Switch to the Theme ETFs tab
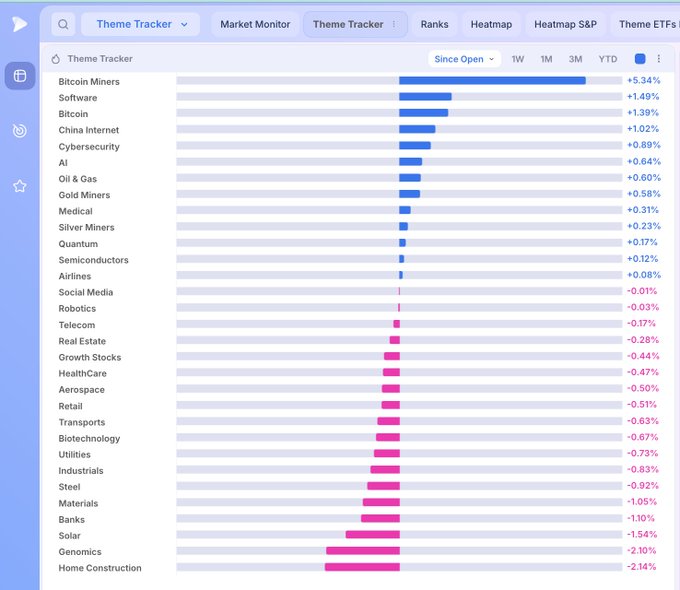The width and height of the screenshot is (680, 590). point(647,24)
